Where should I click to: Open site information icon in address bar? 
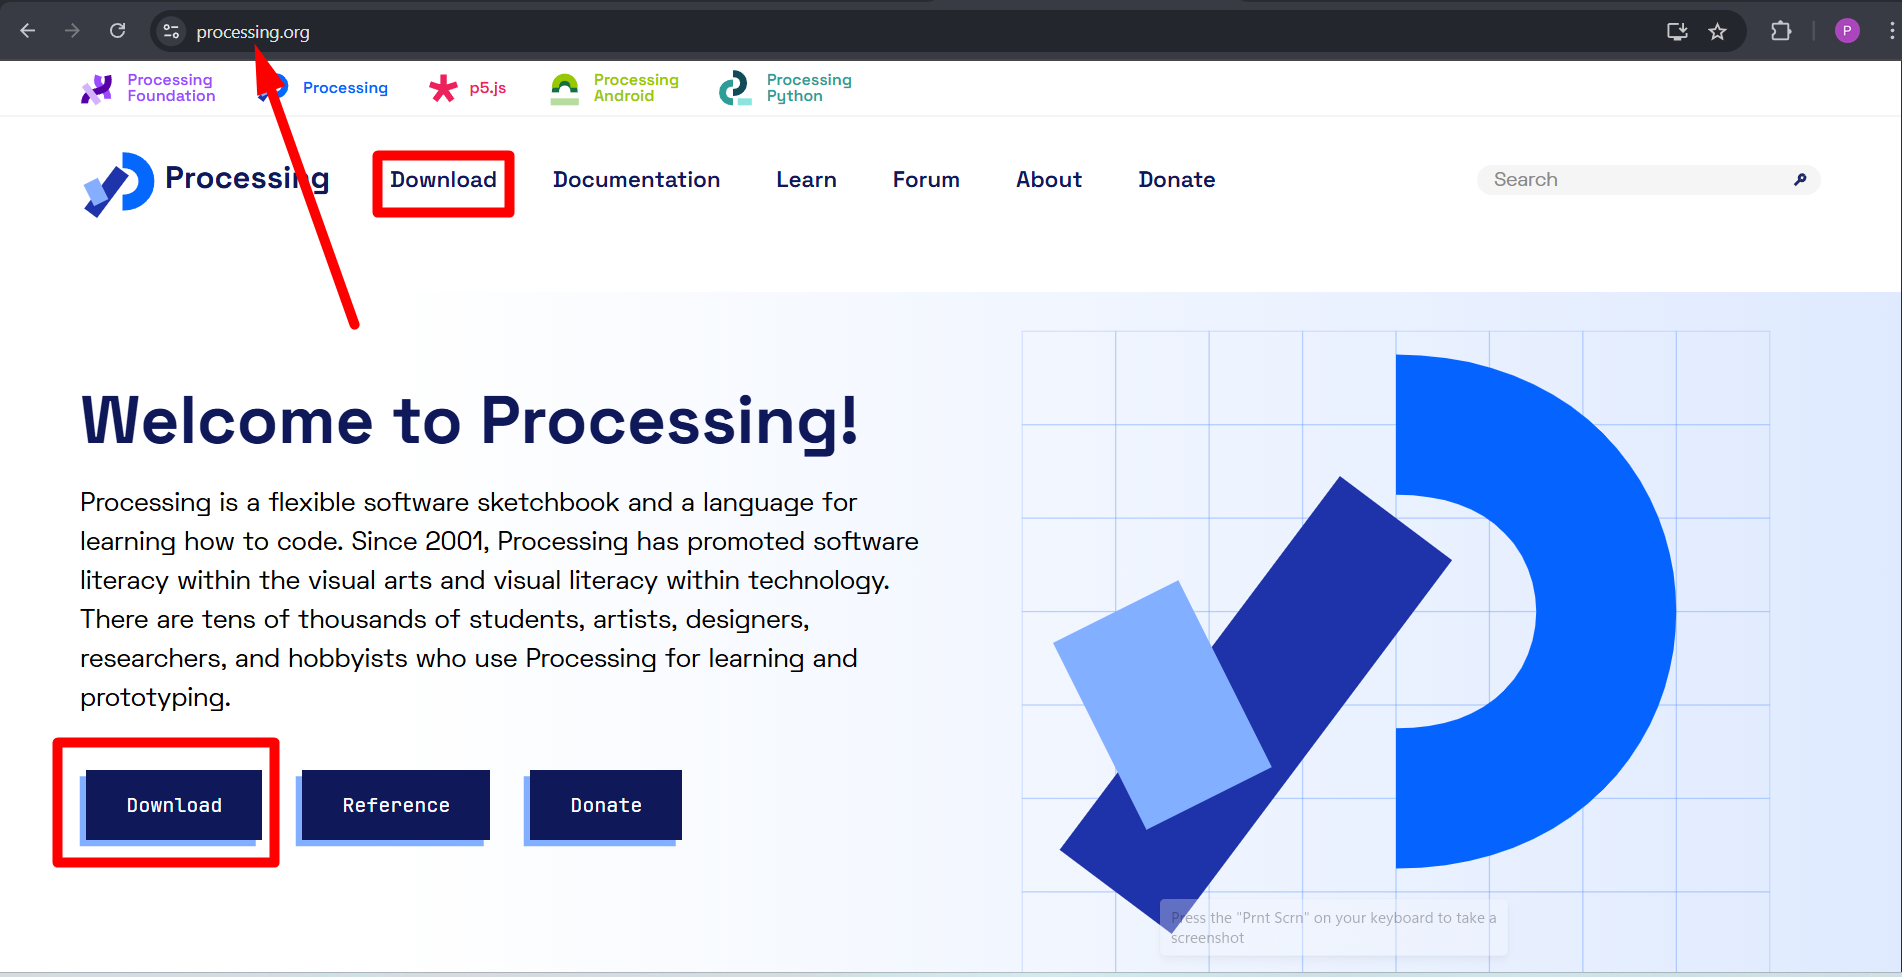click(171, 32)
